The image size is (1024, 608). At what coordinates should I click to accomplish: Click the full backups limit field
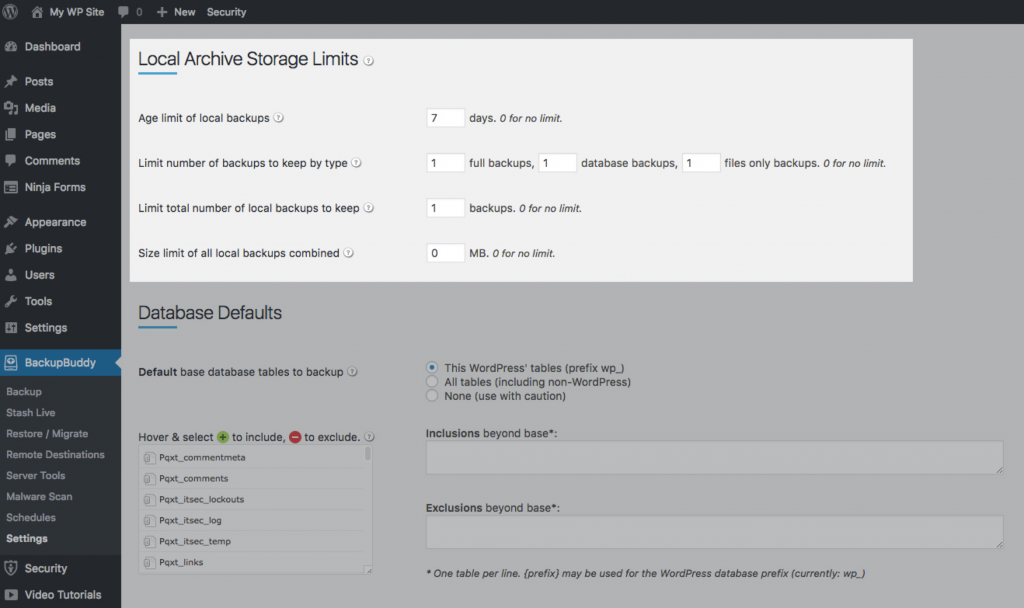click(445, 163)
